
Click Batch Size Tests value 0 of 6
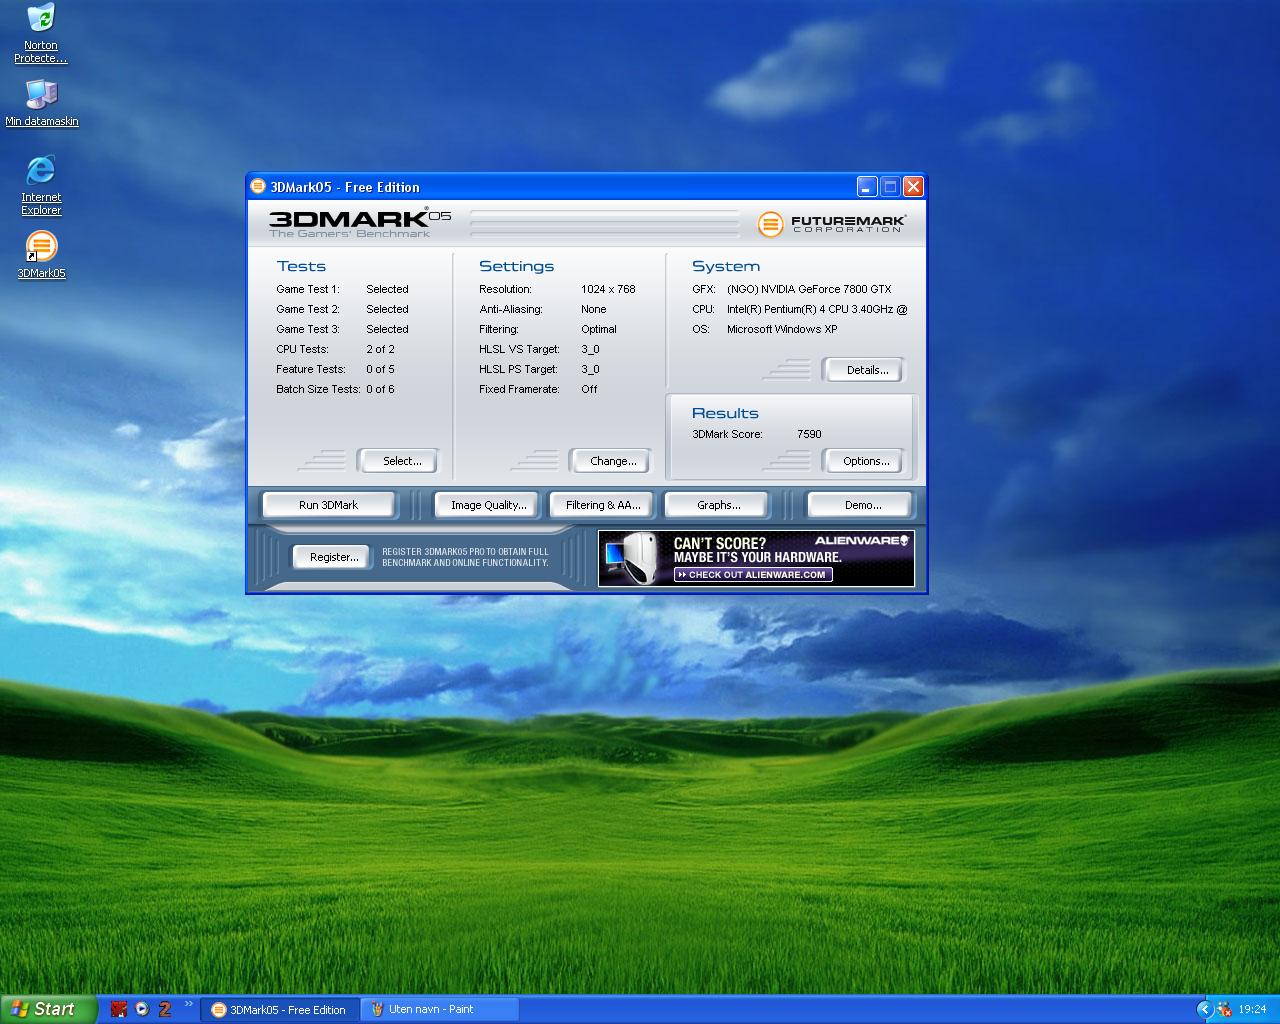click(380, 389)
